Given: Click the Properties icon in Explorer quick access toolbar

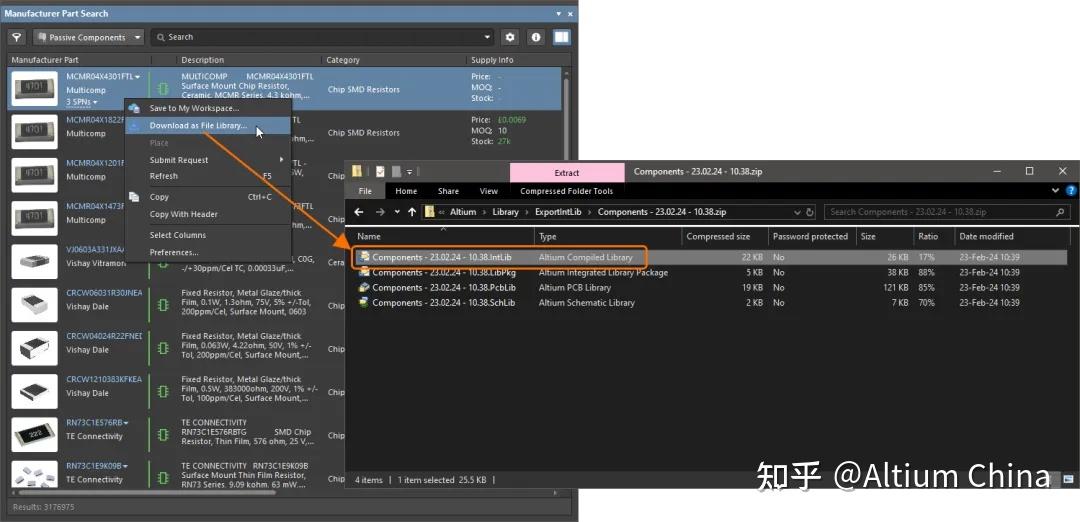Looking at the screenshot, I should click(x=380, y=171).
